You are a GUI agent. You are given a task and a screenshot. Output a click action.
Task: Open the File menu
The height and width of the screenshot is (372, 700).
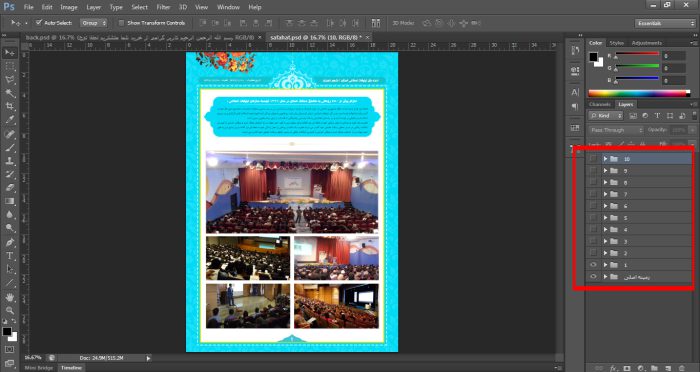tap(29, 7)
